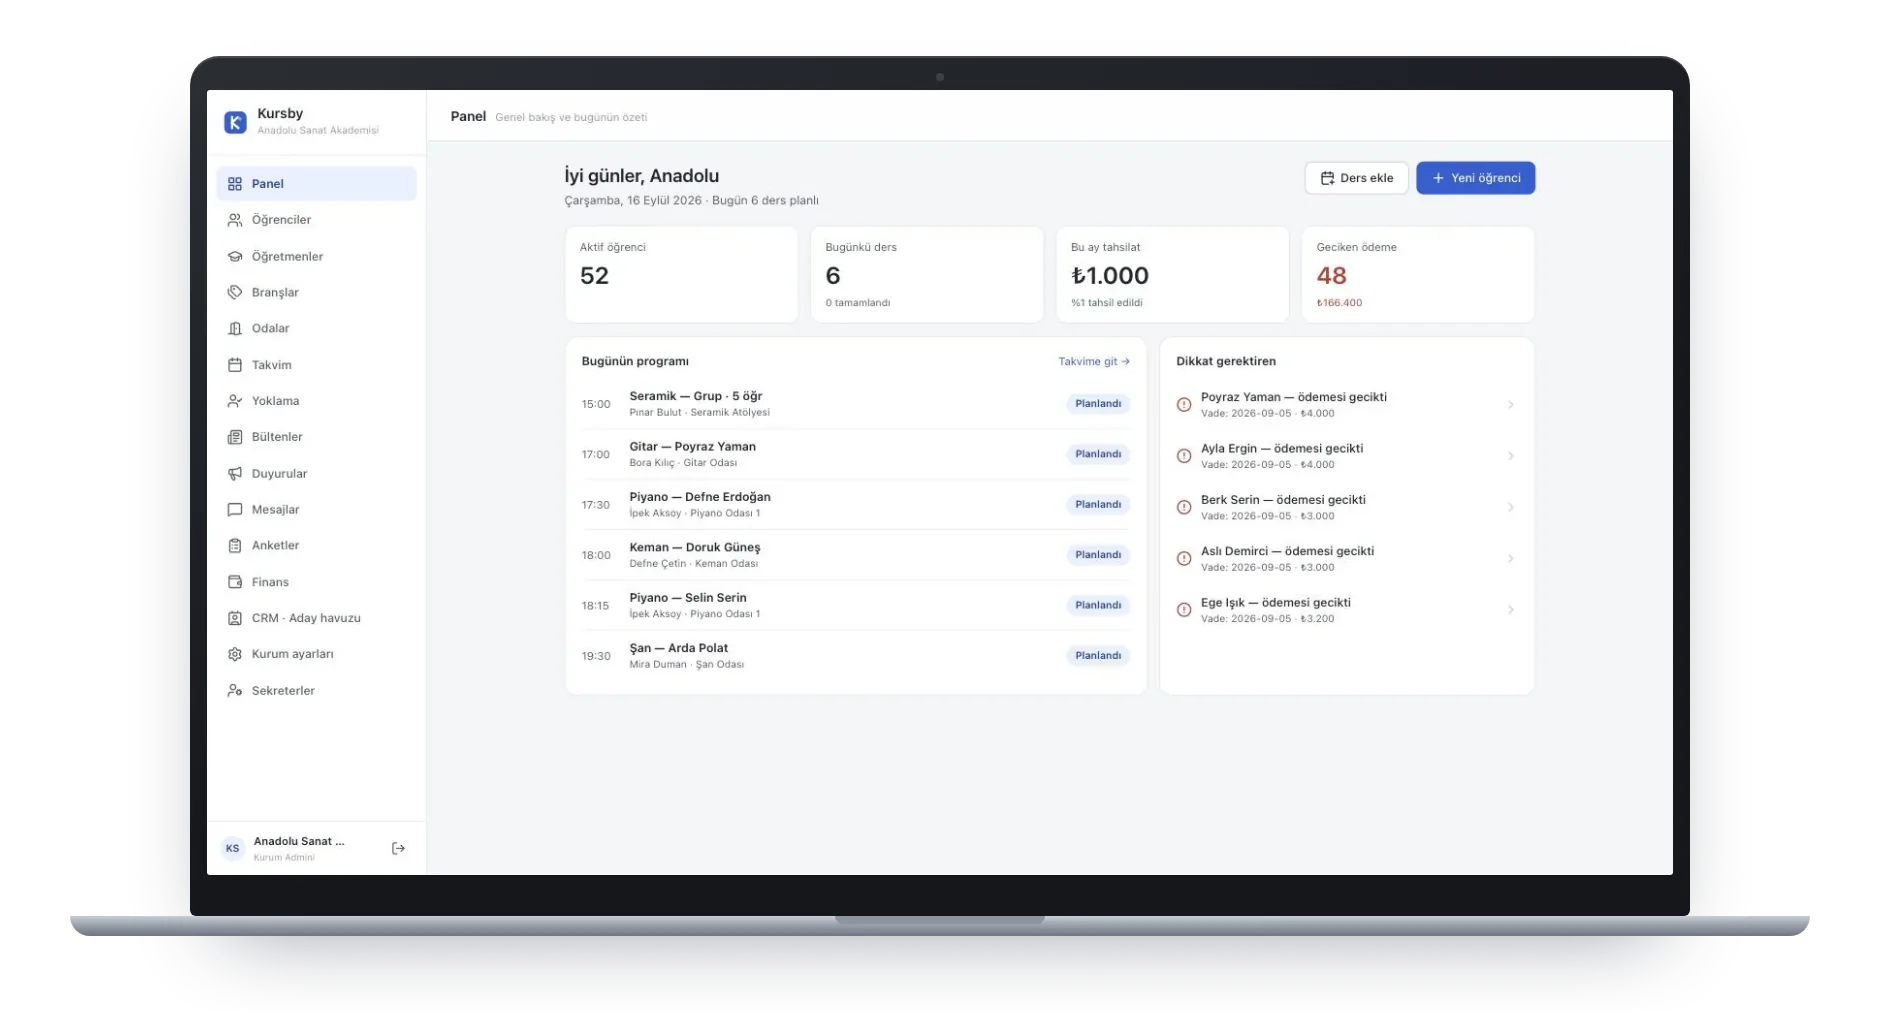Select the Sekreterler user-settings icon
Image resolution: width=1880 pixels, height=1012 pixels.
pos(235,690)
